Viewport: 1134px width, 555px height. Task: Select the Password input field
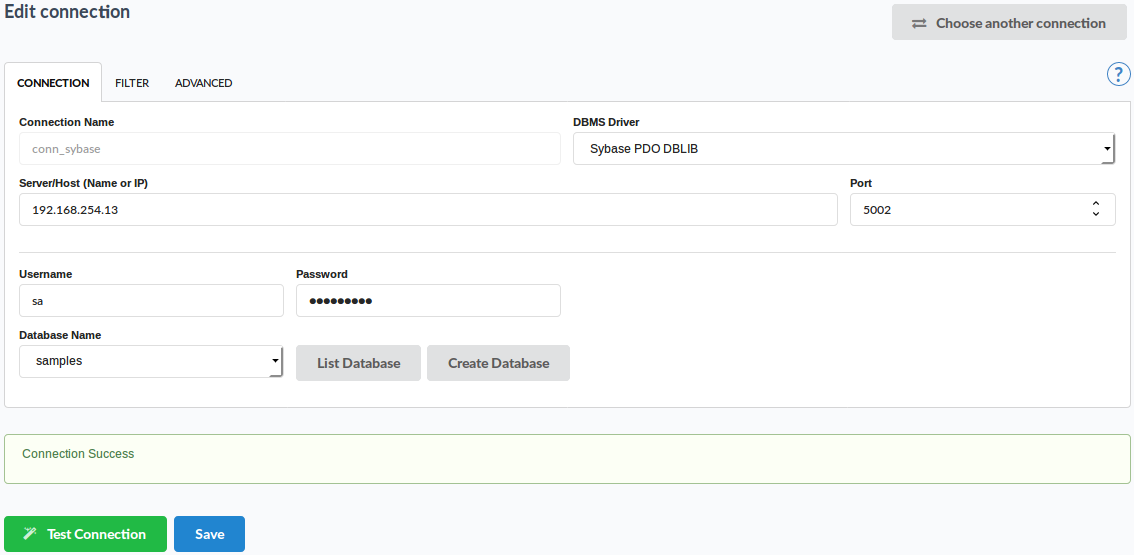click(x=428, y=300)
